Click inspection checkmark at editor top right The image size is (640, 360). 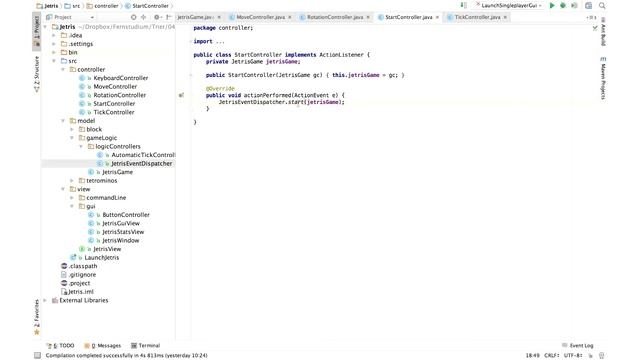pyautogui.click(x=595, y=28)
